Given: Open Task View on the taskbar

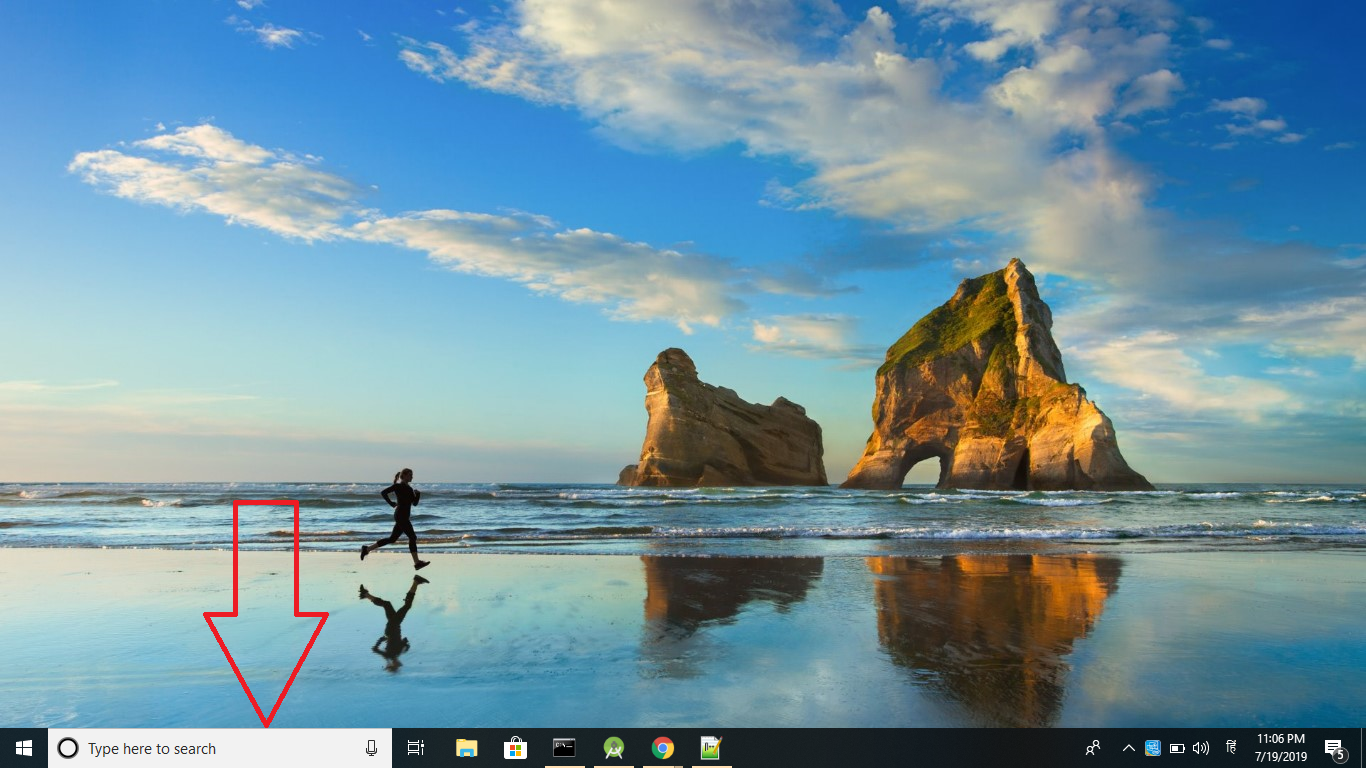Looking at the screenshot, I should tap(416, 748).
